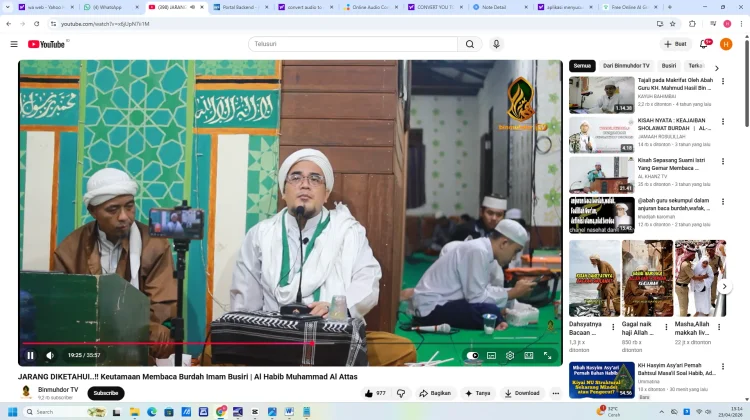Open options for Kisah Nyata Sholawat Burdah video
Screen dimensions: 750x420
pos(723,122)
